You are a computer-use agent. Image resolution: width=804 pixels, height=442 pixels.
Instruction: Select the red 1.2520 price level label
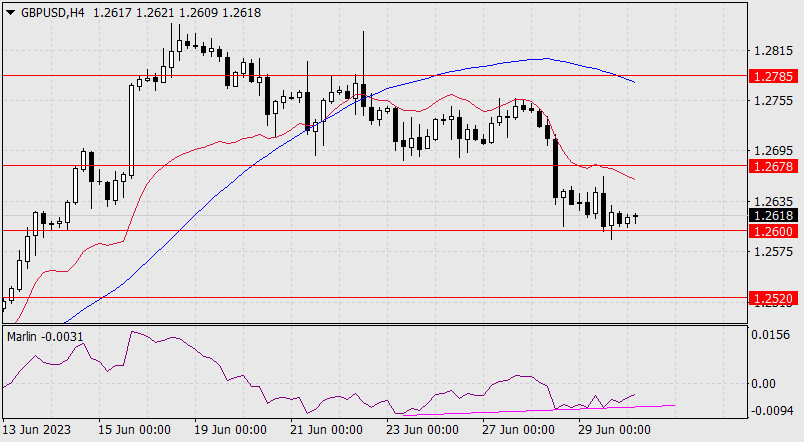(774, 298)
